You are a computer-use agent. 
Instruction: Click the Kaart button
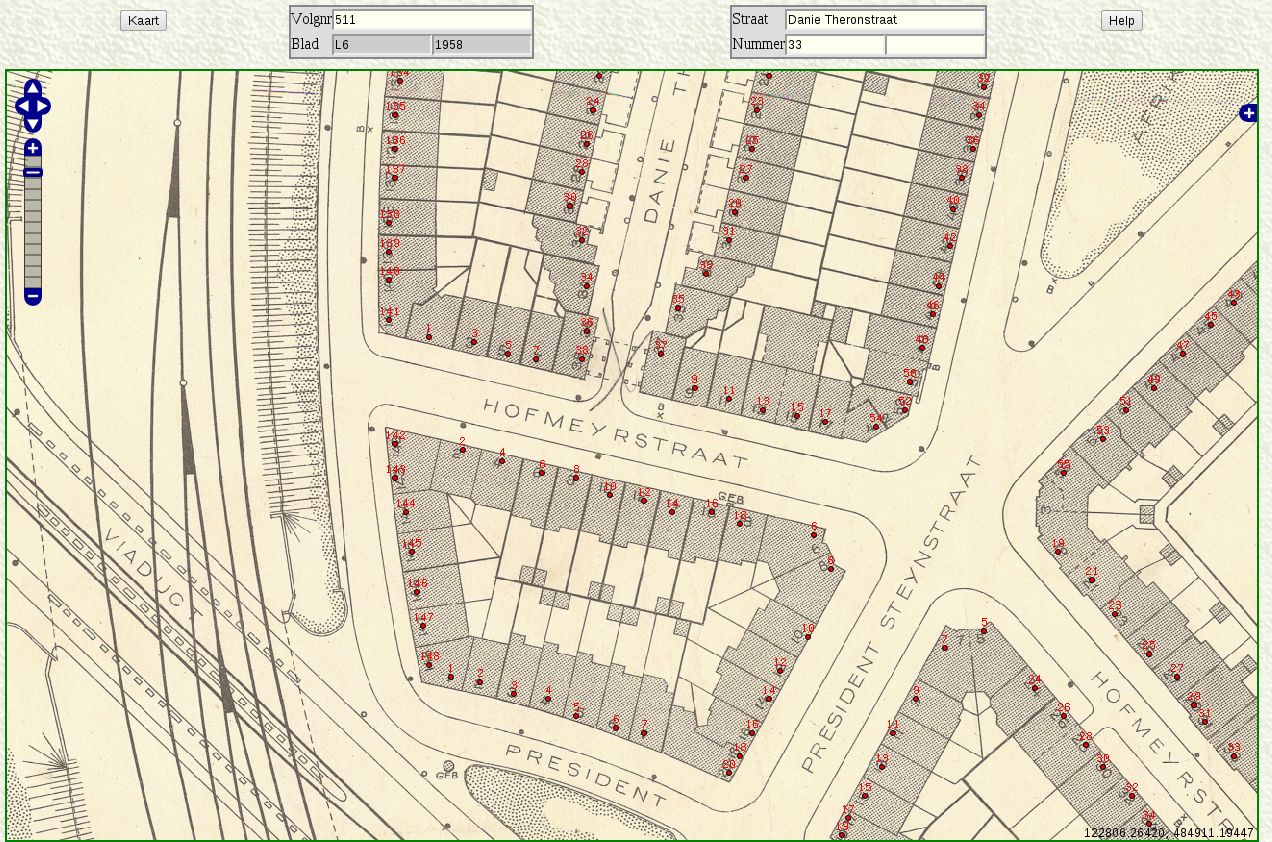(143, 20)
